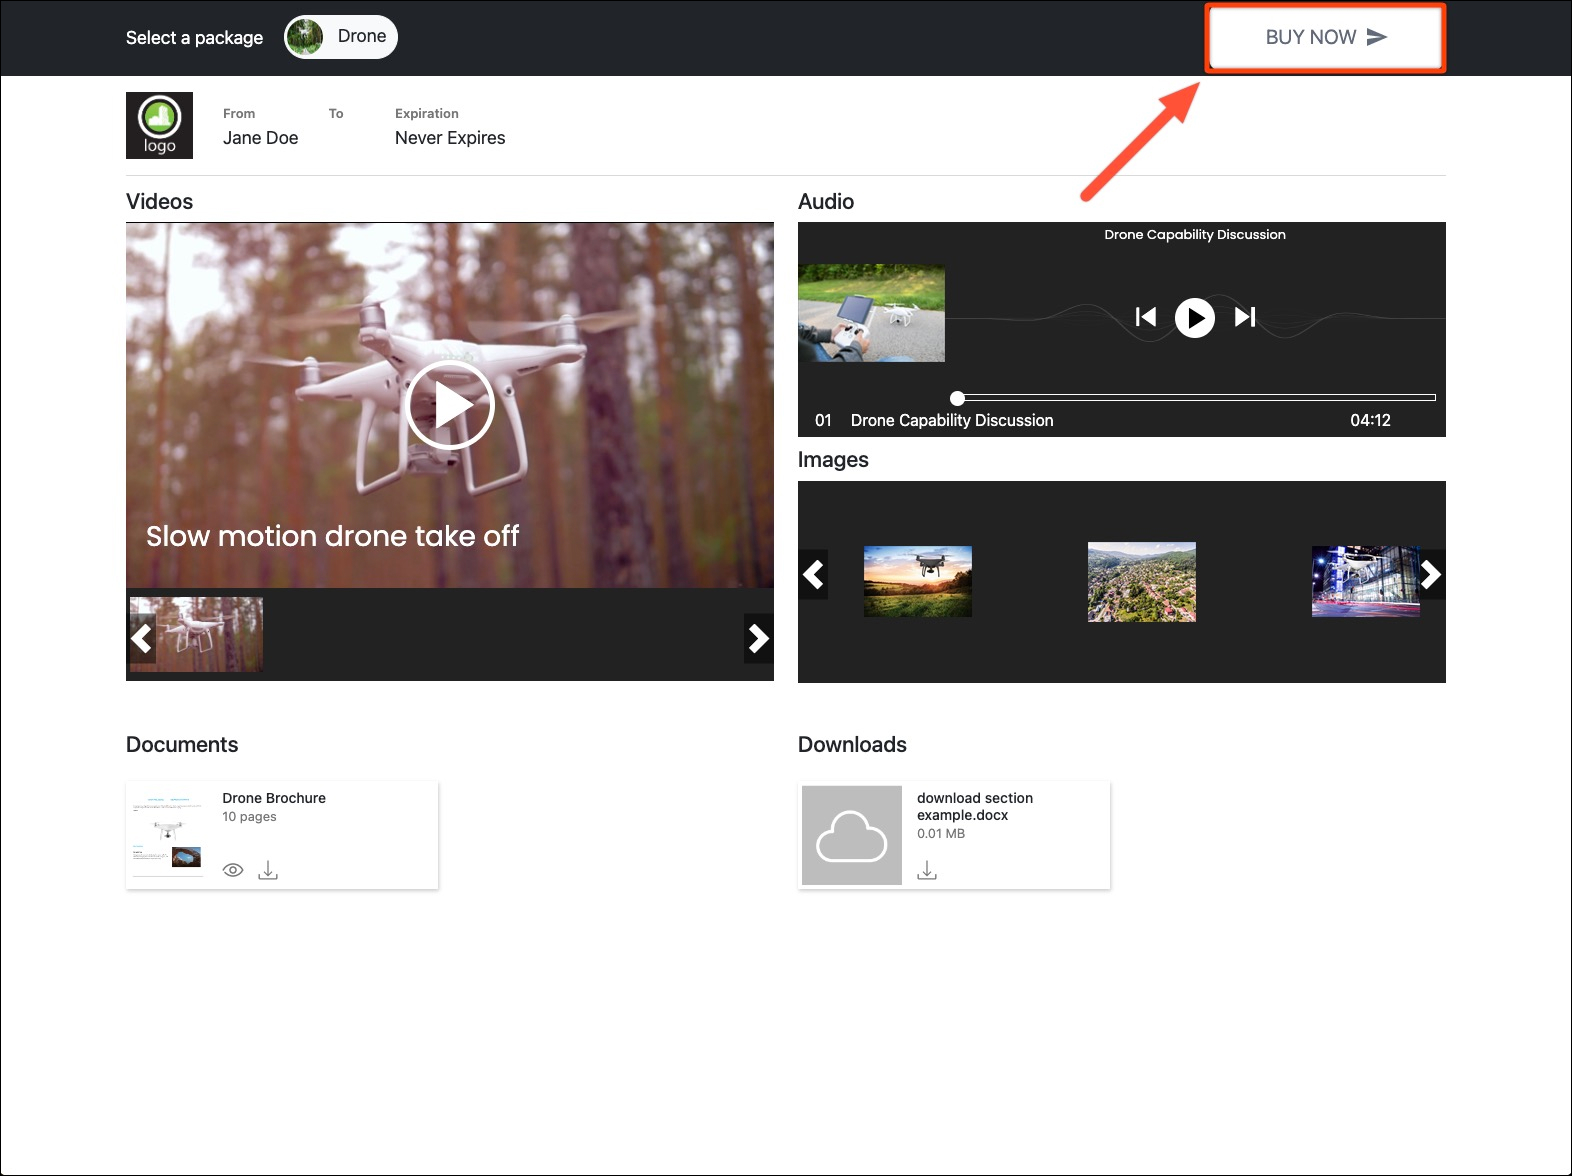Screen dimensions: 1572x1176
Task: Skip to previous audio track
Action: (1146, 317)
